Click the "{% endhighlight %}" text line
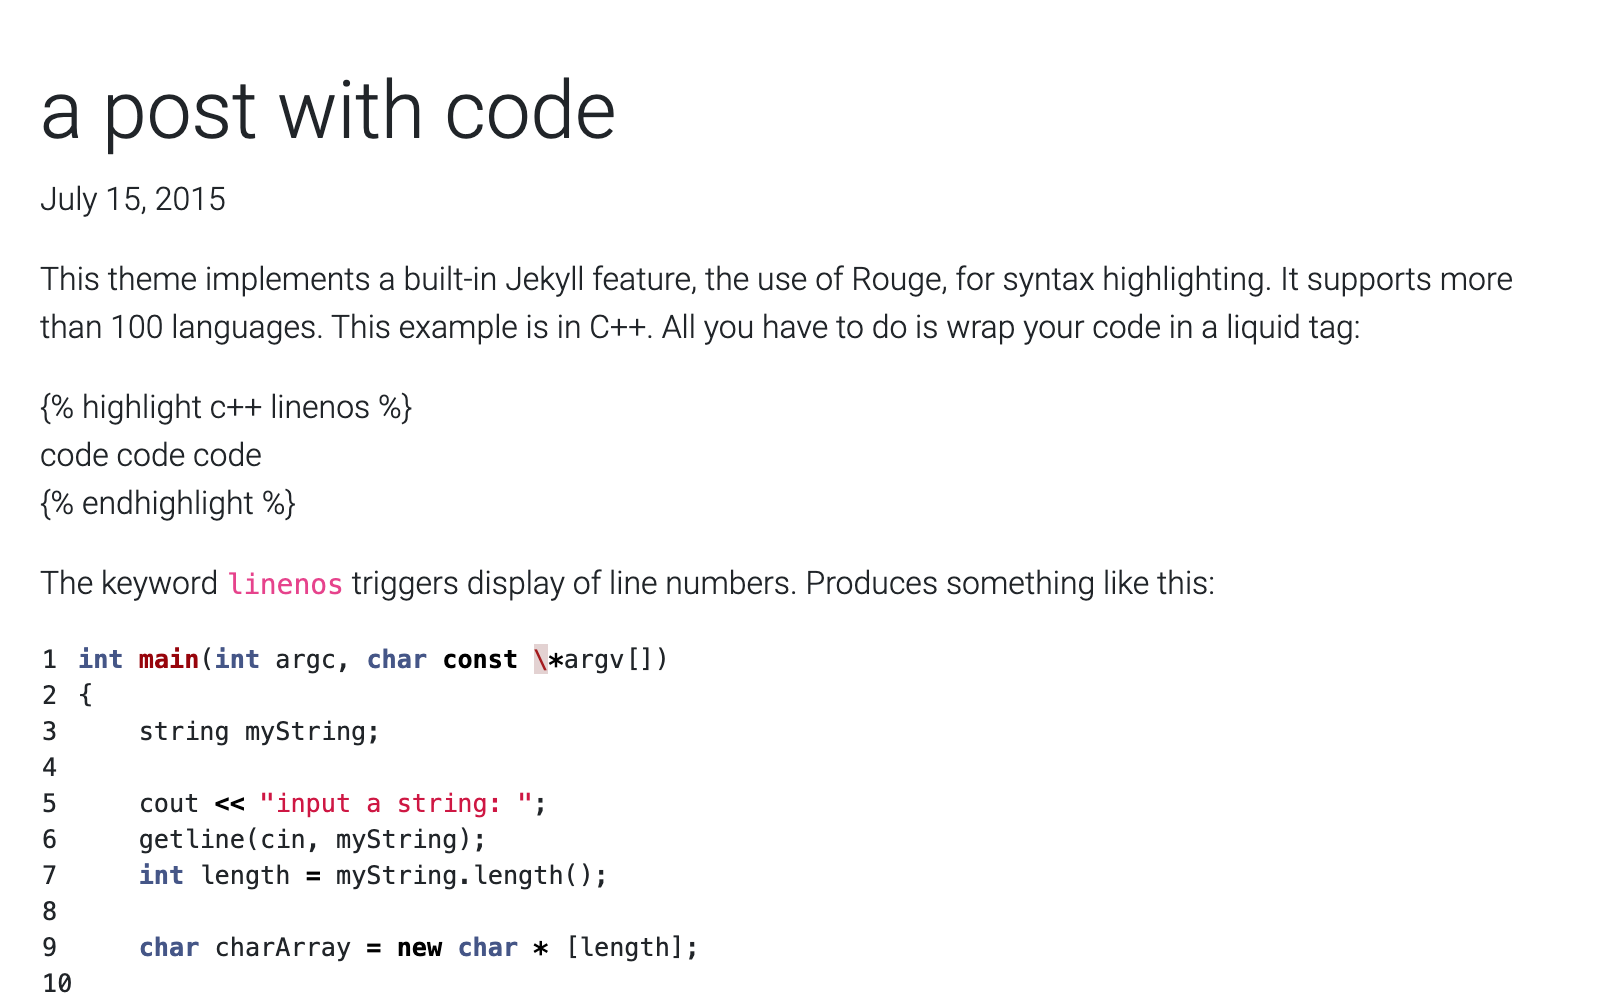Viewport: 1600px width, 1000px height. [168, 503]
